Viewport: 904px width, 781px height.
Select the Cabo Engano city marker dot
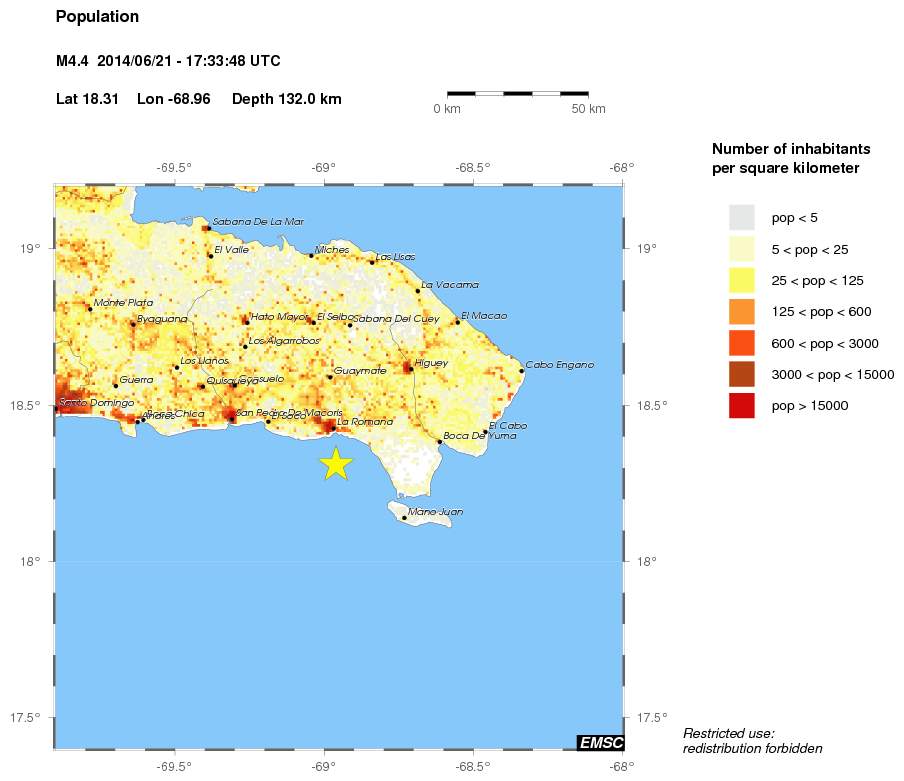tap(521, 371)
